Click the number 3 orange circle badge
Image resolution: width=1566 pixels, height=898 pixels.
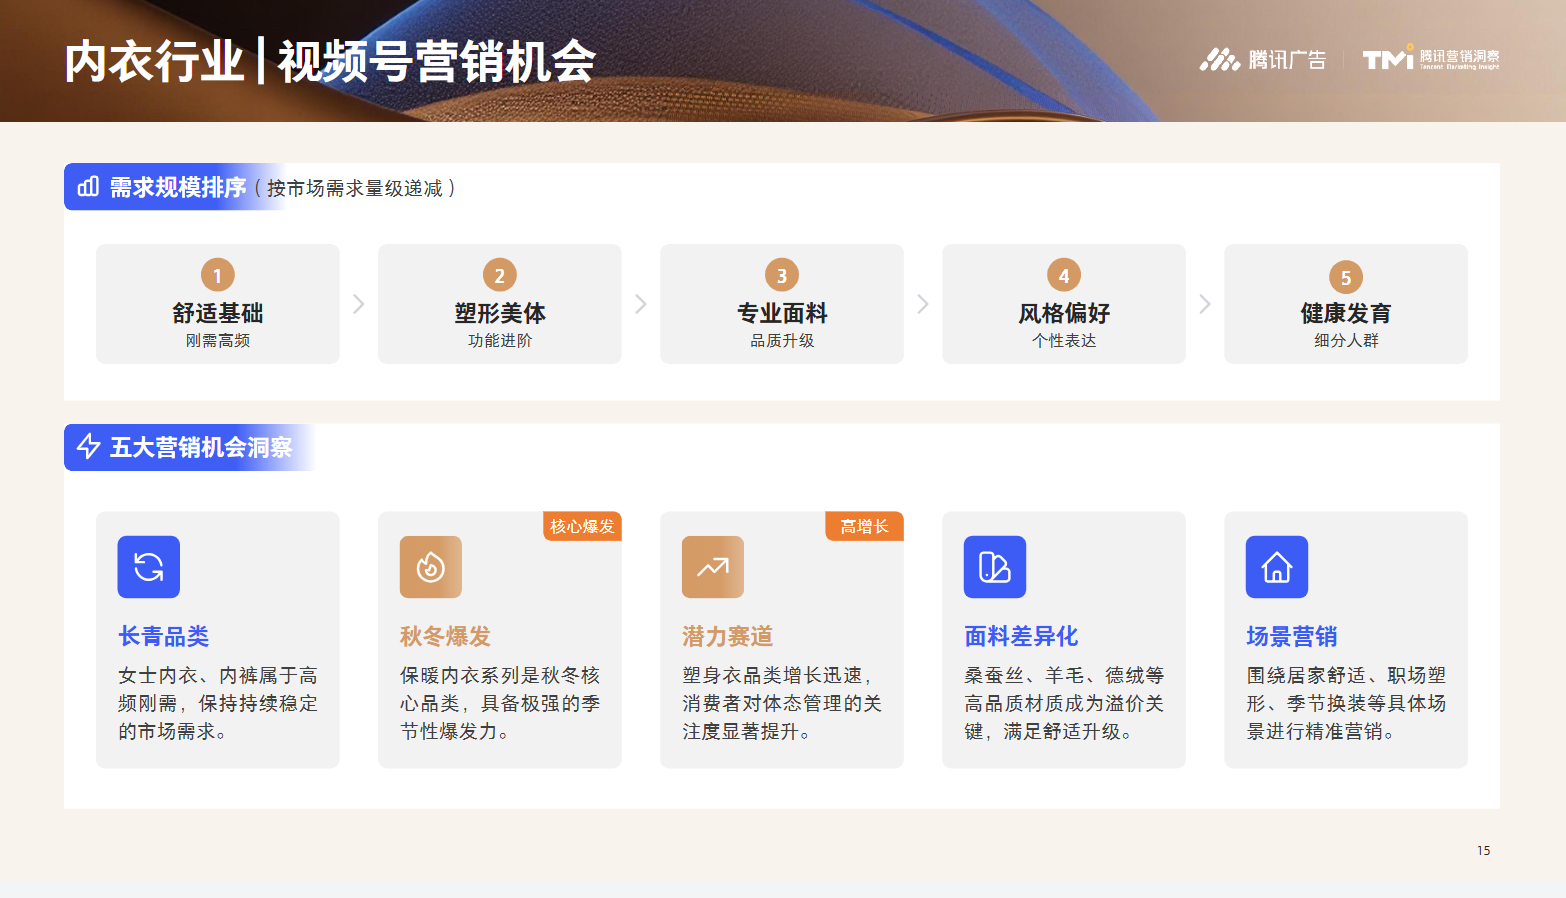coord(782,275)
